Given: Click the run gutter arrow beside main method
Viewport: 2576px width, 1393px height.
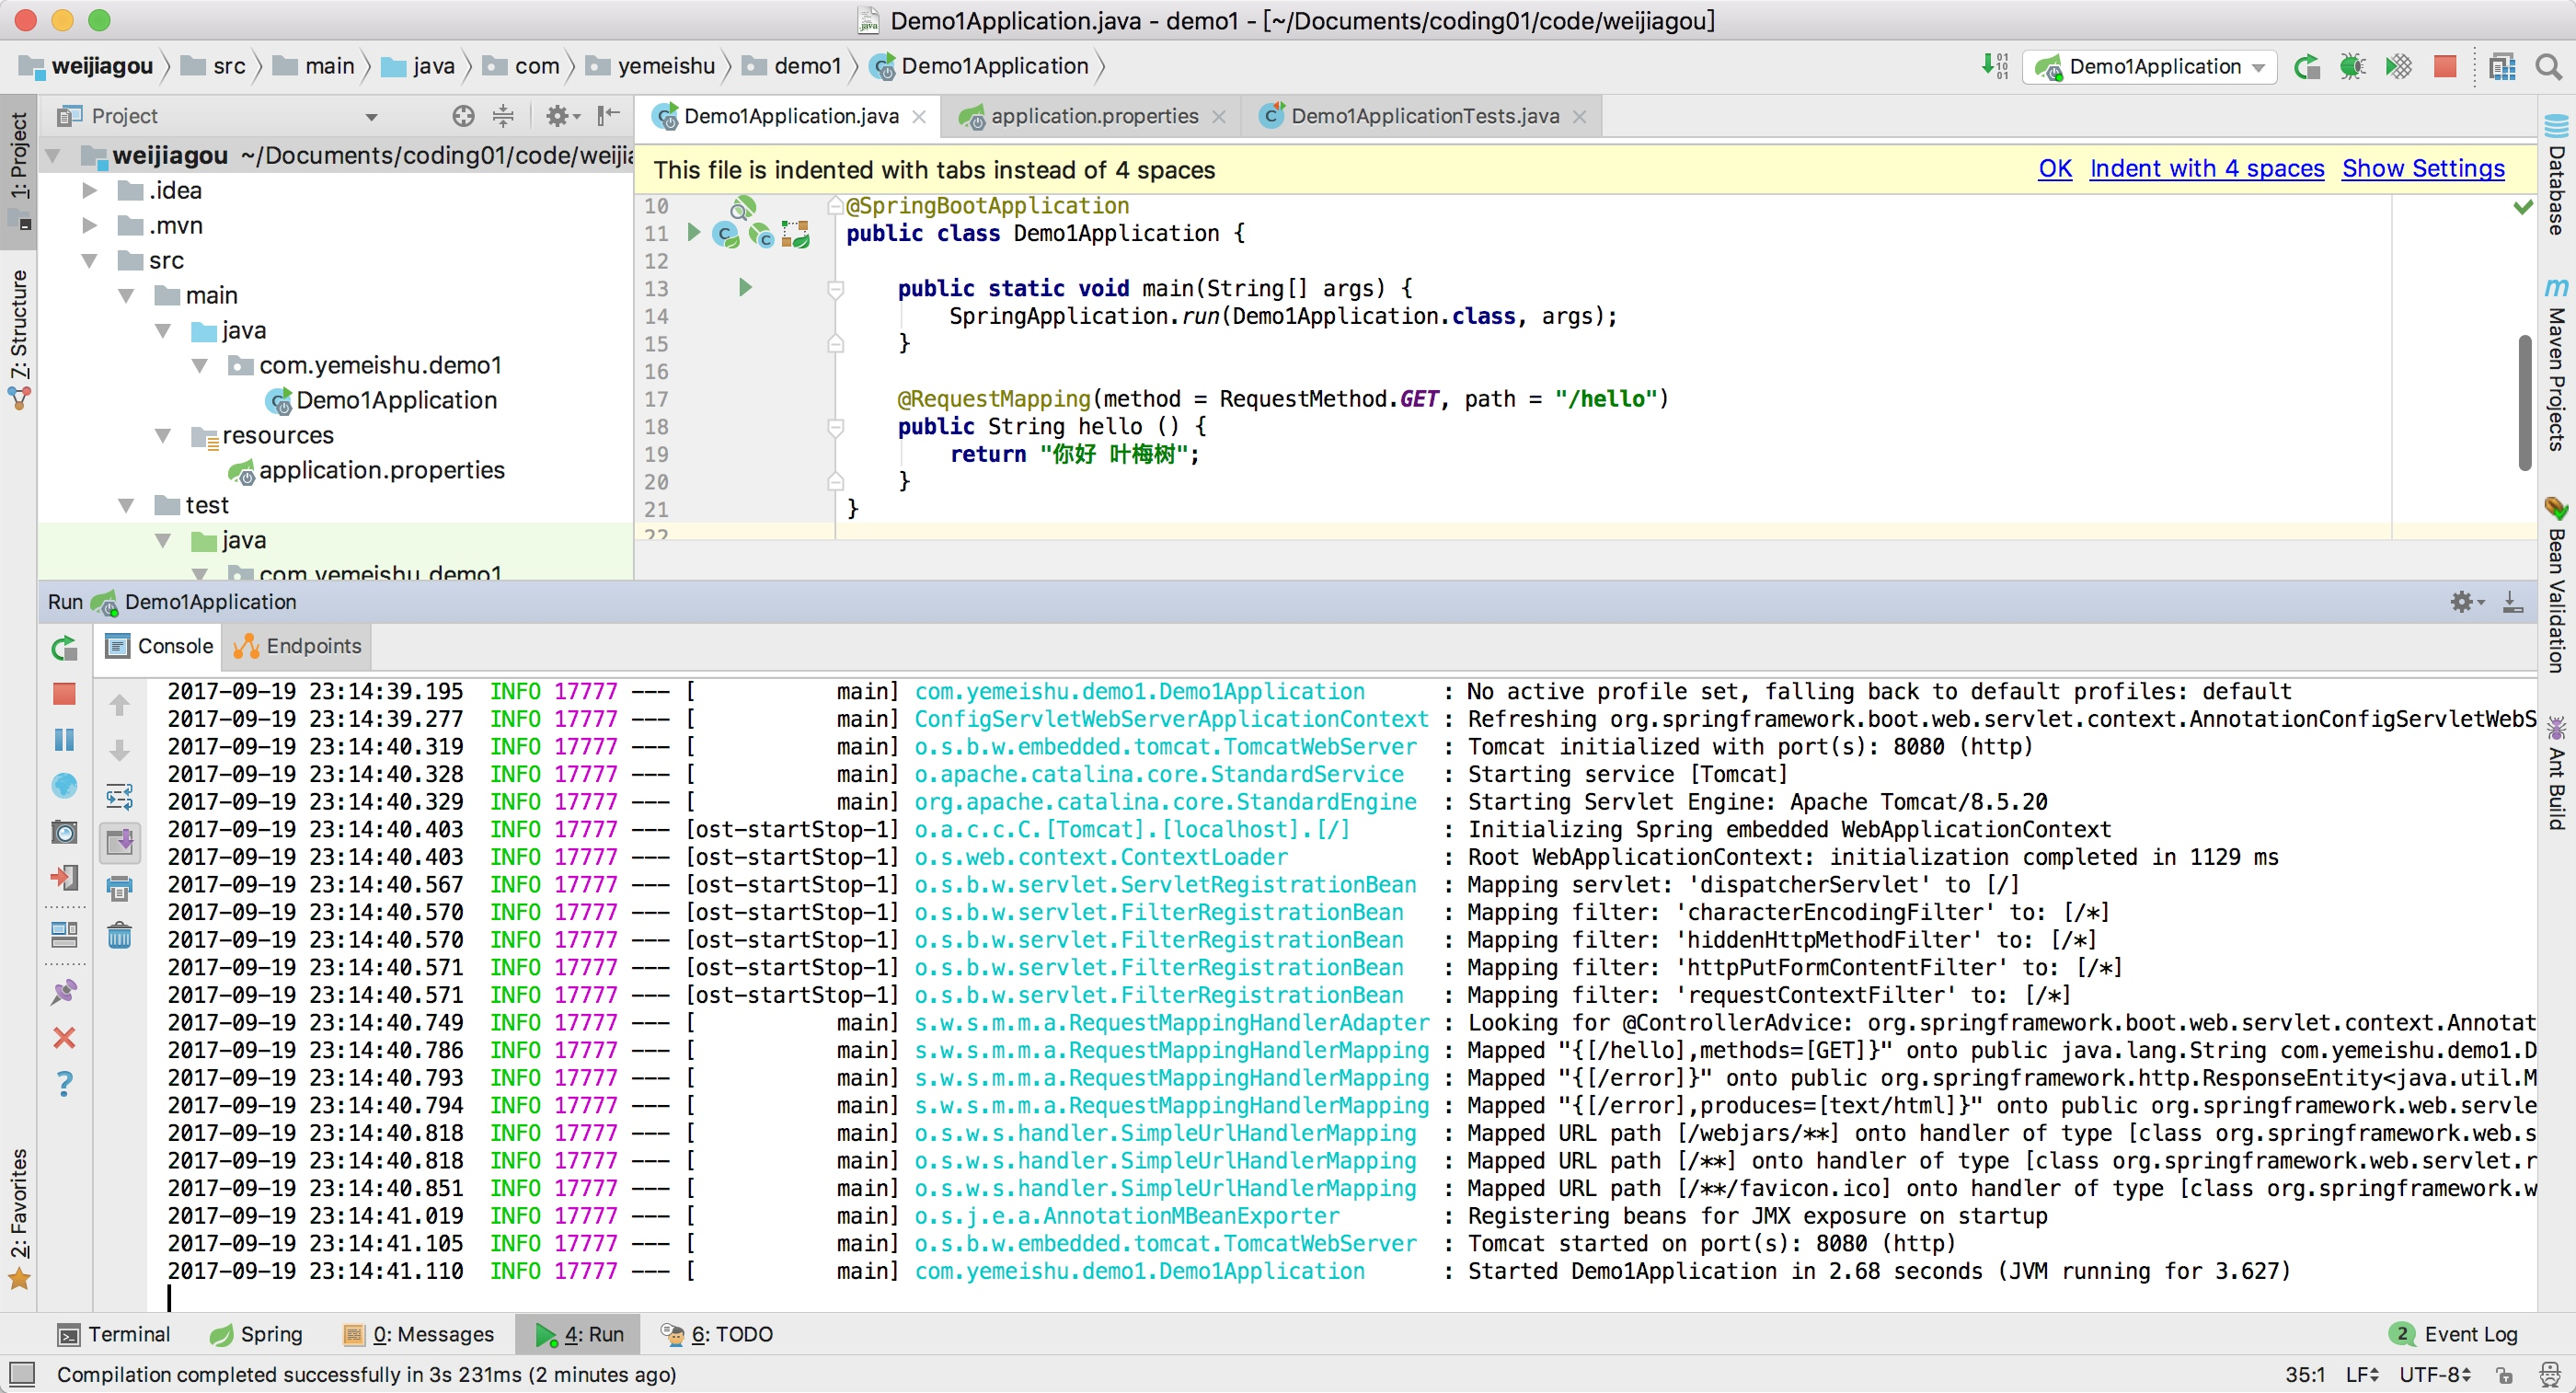Looking at the screenshot, I should coord(745,288).
